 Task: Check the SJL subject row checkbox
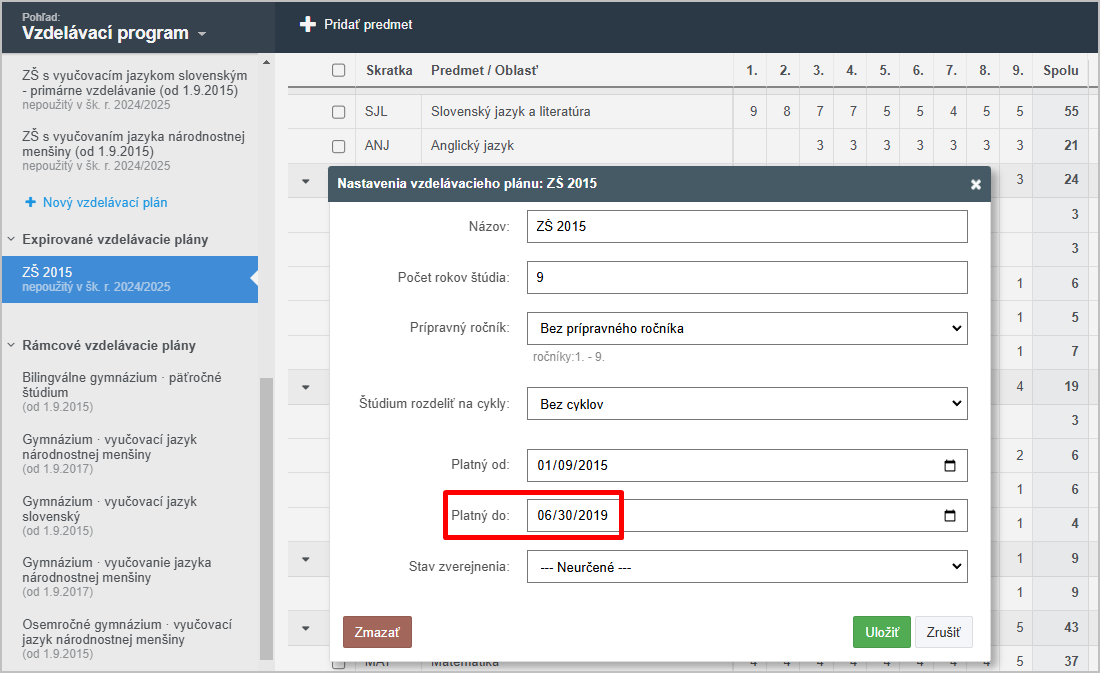point(339,112)
